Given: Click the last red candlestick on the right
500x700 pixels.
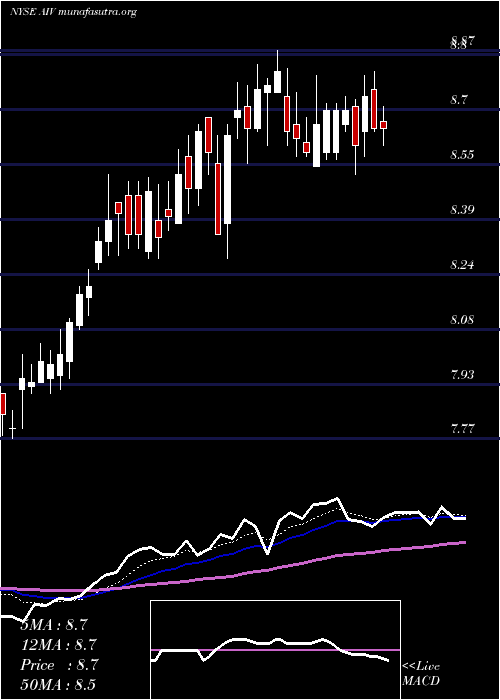Looking at the screenshot, I should (383, 125).
